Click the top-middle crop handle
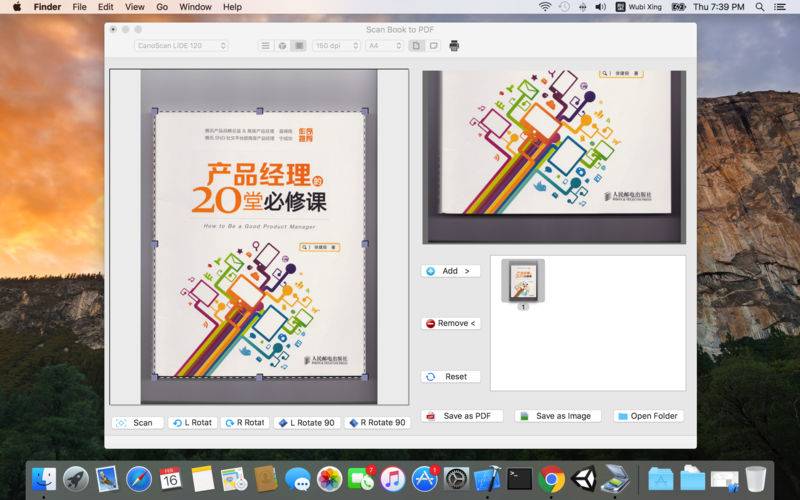 point(260,111)
